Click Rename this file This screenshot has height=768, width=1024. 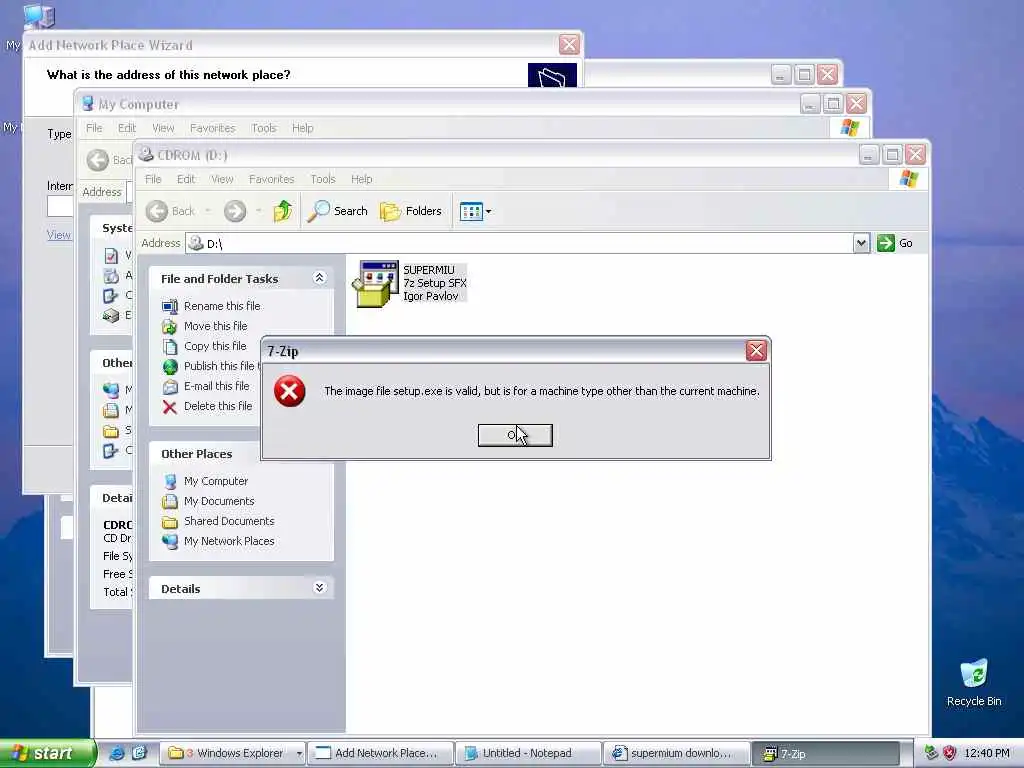coord(222,306)
